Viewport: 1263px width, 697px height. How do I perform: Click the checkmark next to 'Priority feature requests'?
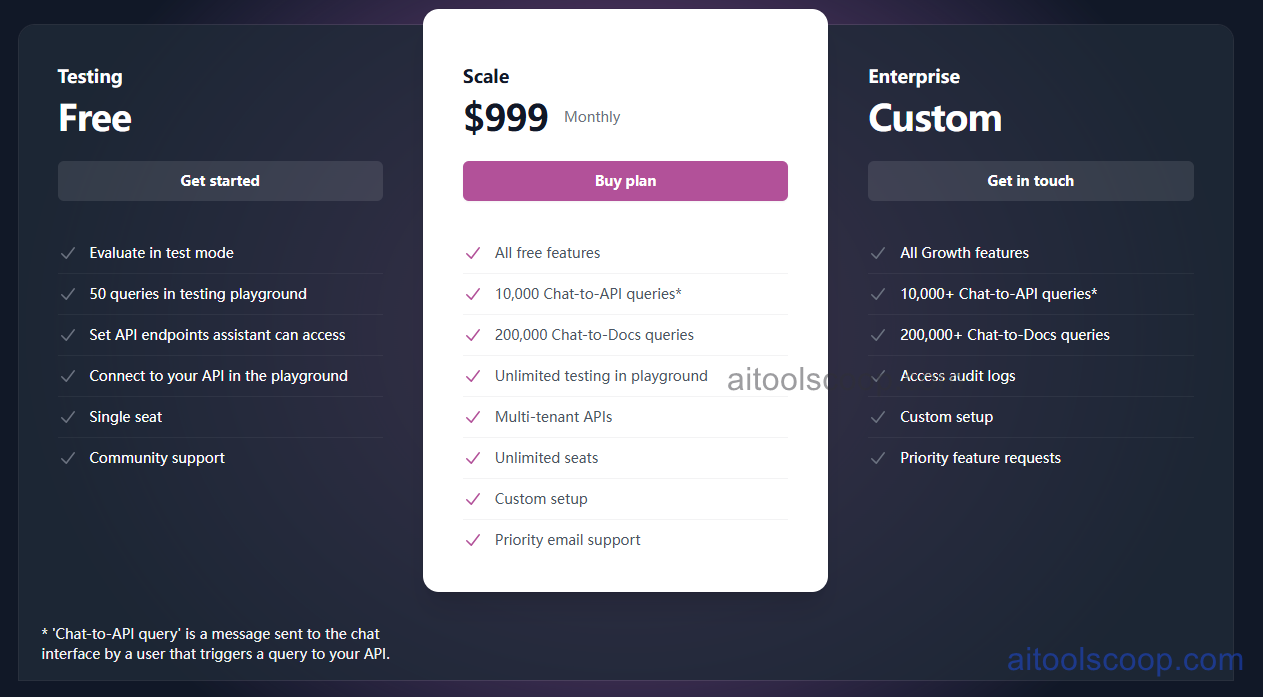[878, 458]
